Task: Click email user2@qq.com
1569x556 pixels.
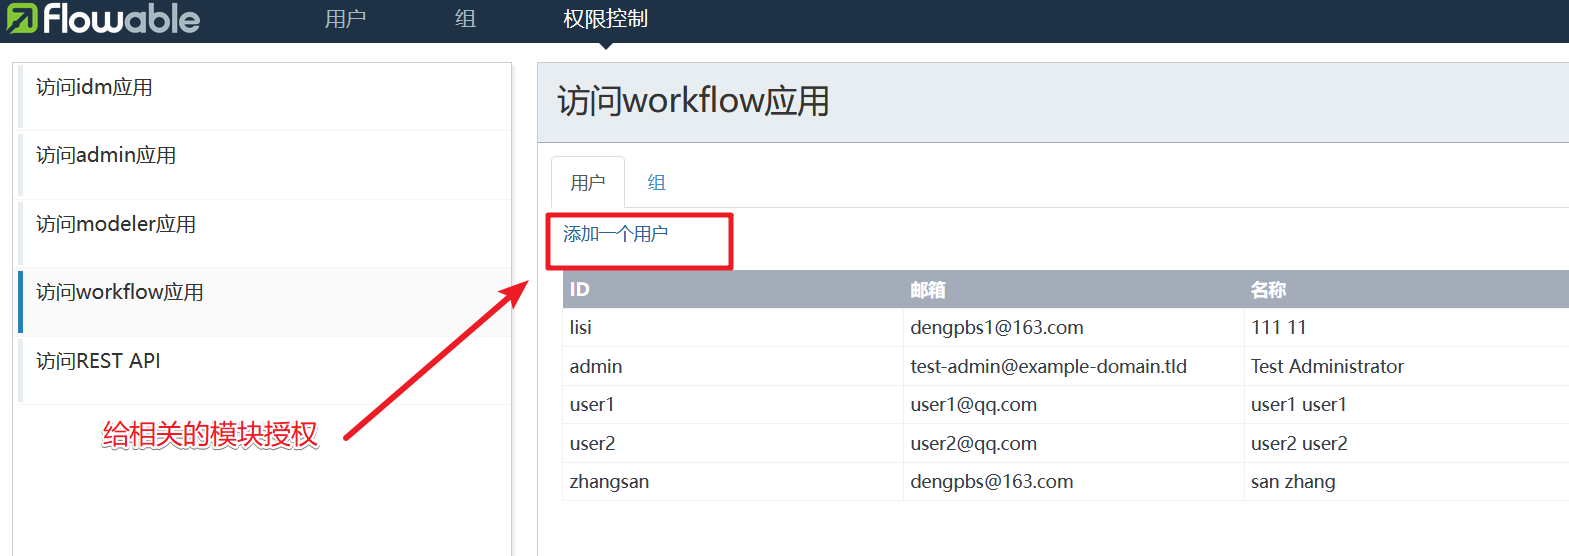Action: (x=974, y=443)
